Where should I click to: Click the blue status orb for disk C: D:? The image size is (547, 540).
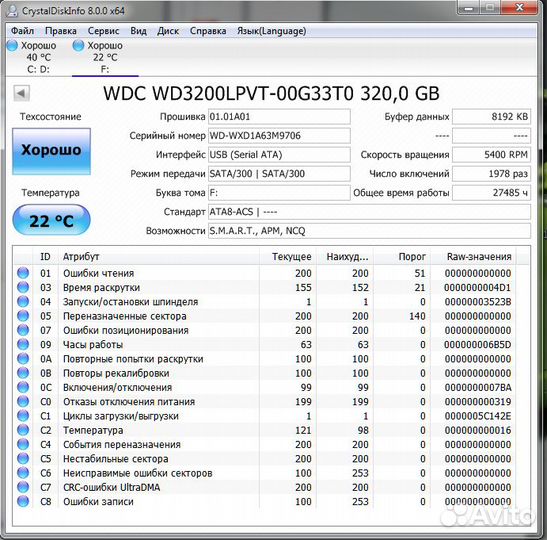coord(12,45)
